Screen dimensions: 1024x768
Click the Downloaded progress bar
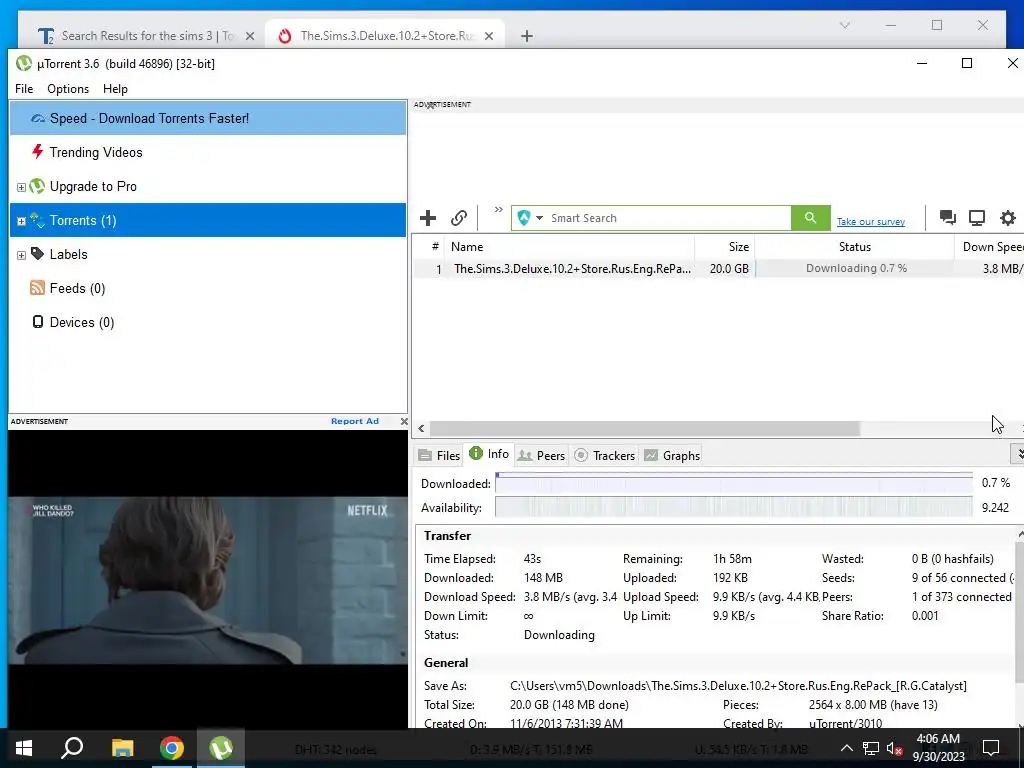[x=733, y=483]
